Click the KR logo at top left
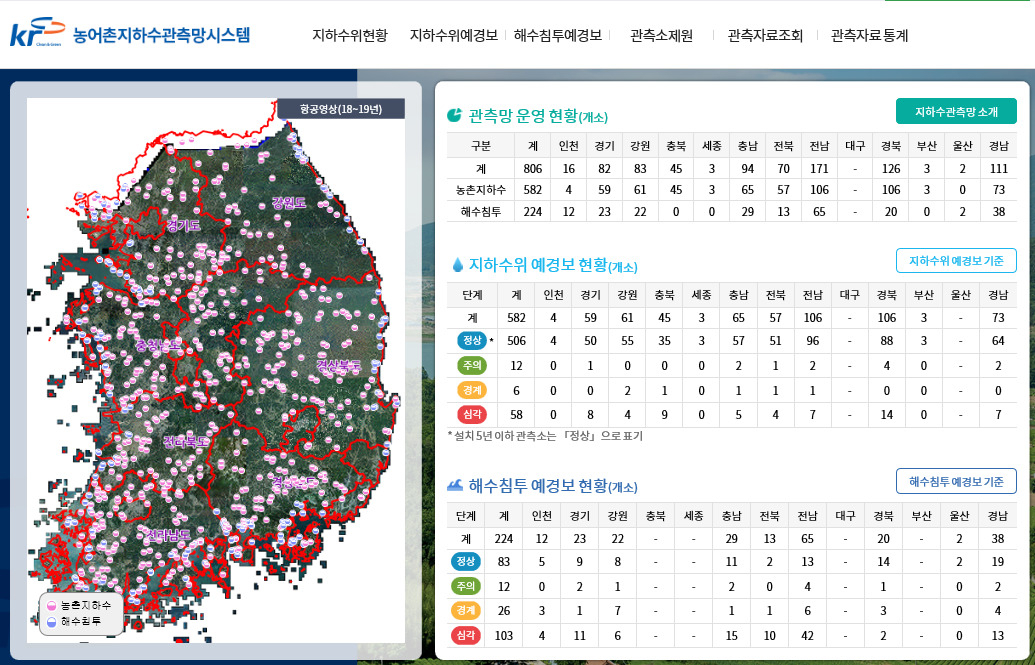This screenshot has height=665, width=1035. (x=38, y=33)
